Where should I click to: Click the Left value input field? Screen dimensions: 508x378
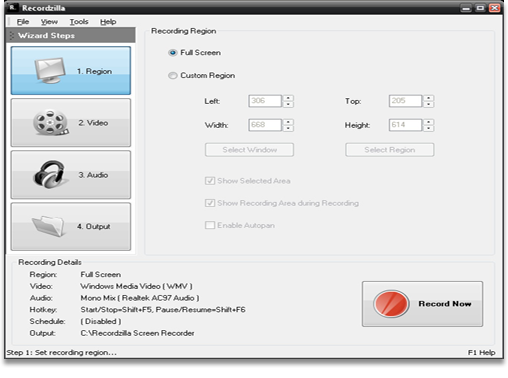(x=265, y=101)
